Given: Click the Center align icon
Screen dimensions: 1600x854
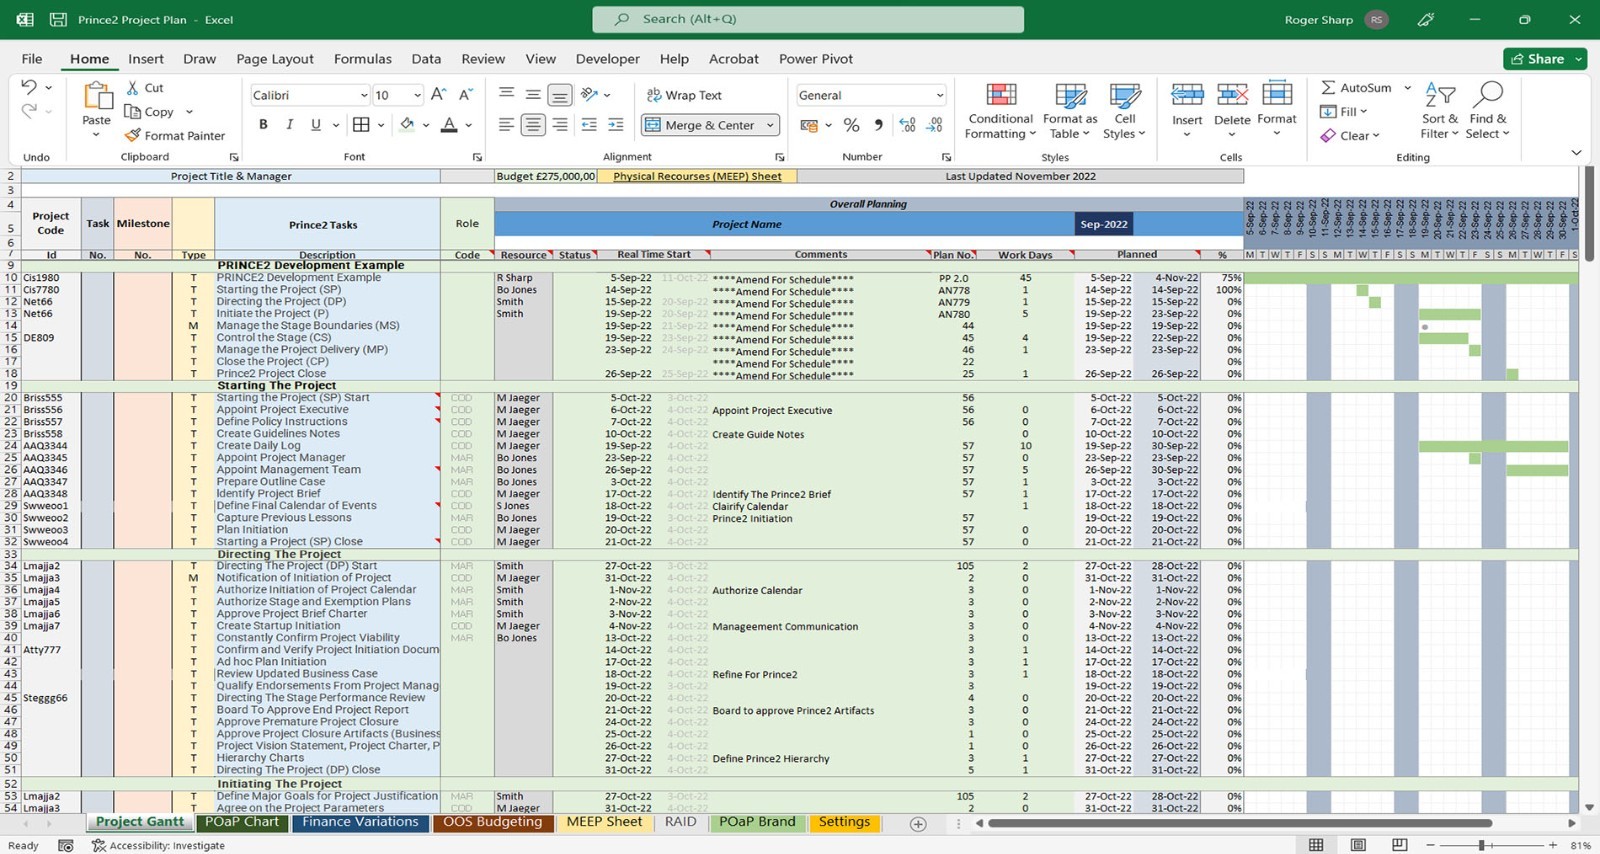Looking at the screenshot, I should point(533,125).
